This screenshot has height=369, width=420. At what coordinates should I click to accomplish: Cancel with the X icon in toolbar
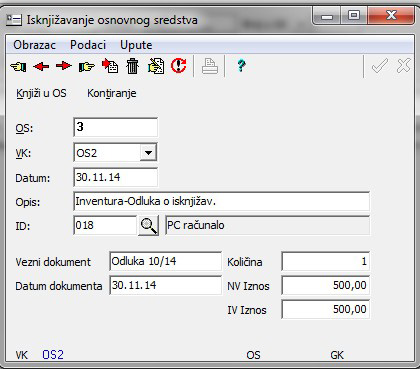tap(404, 66)
